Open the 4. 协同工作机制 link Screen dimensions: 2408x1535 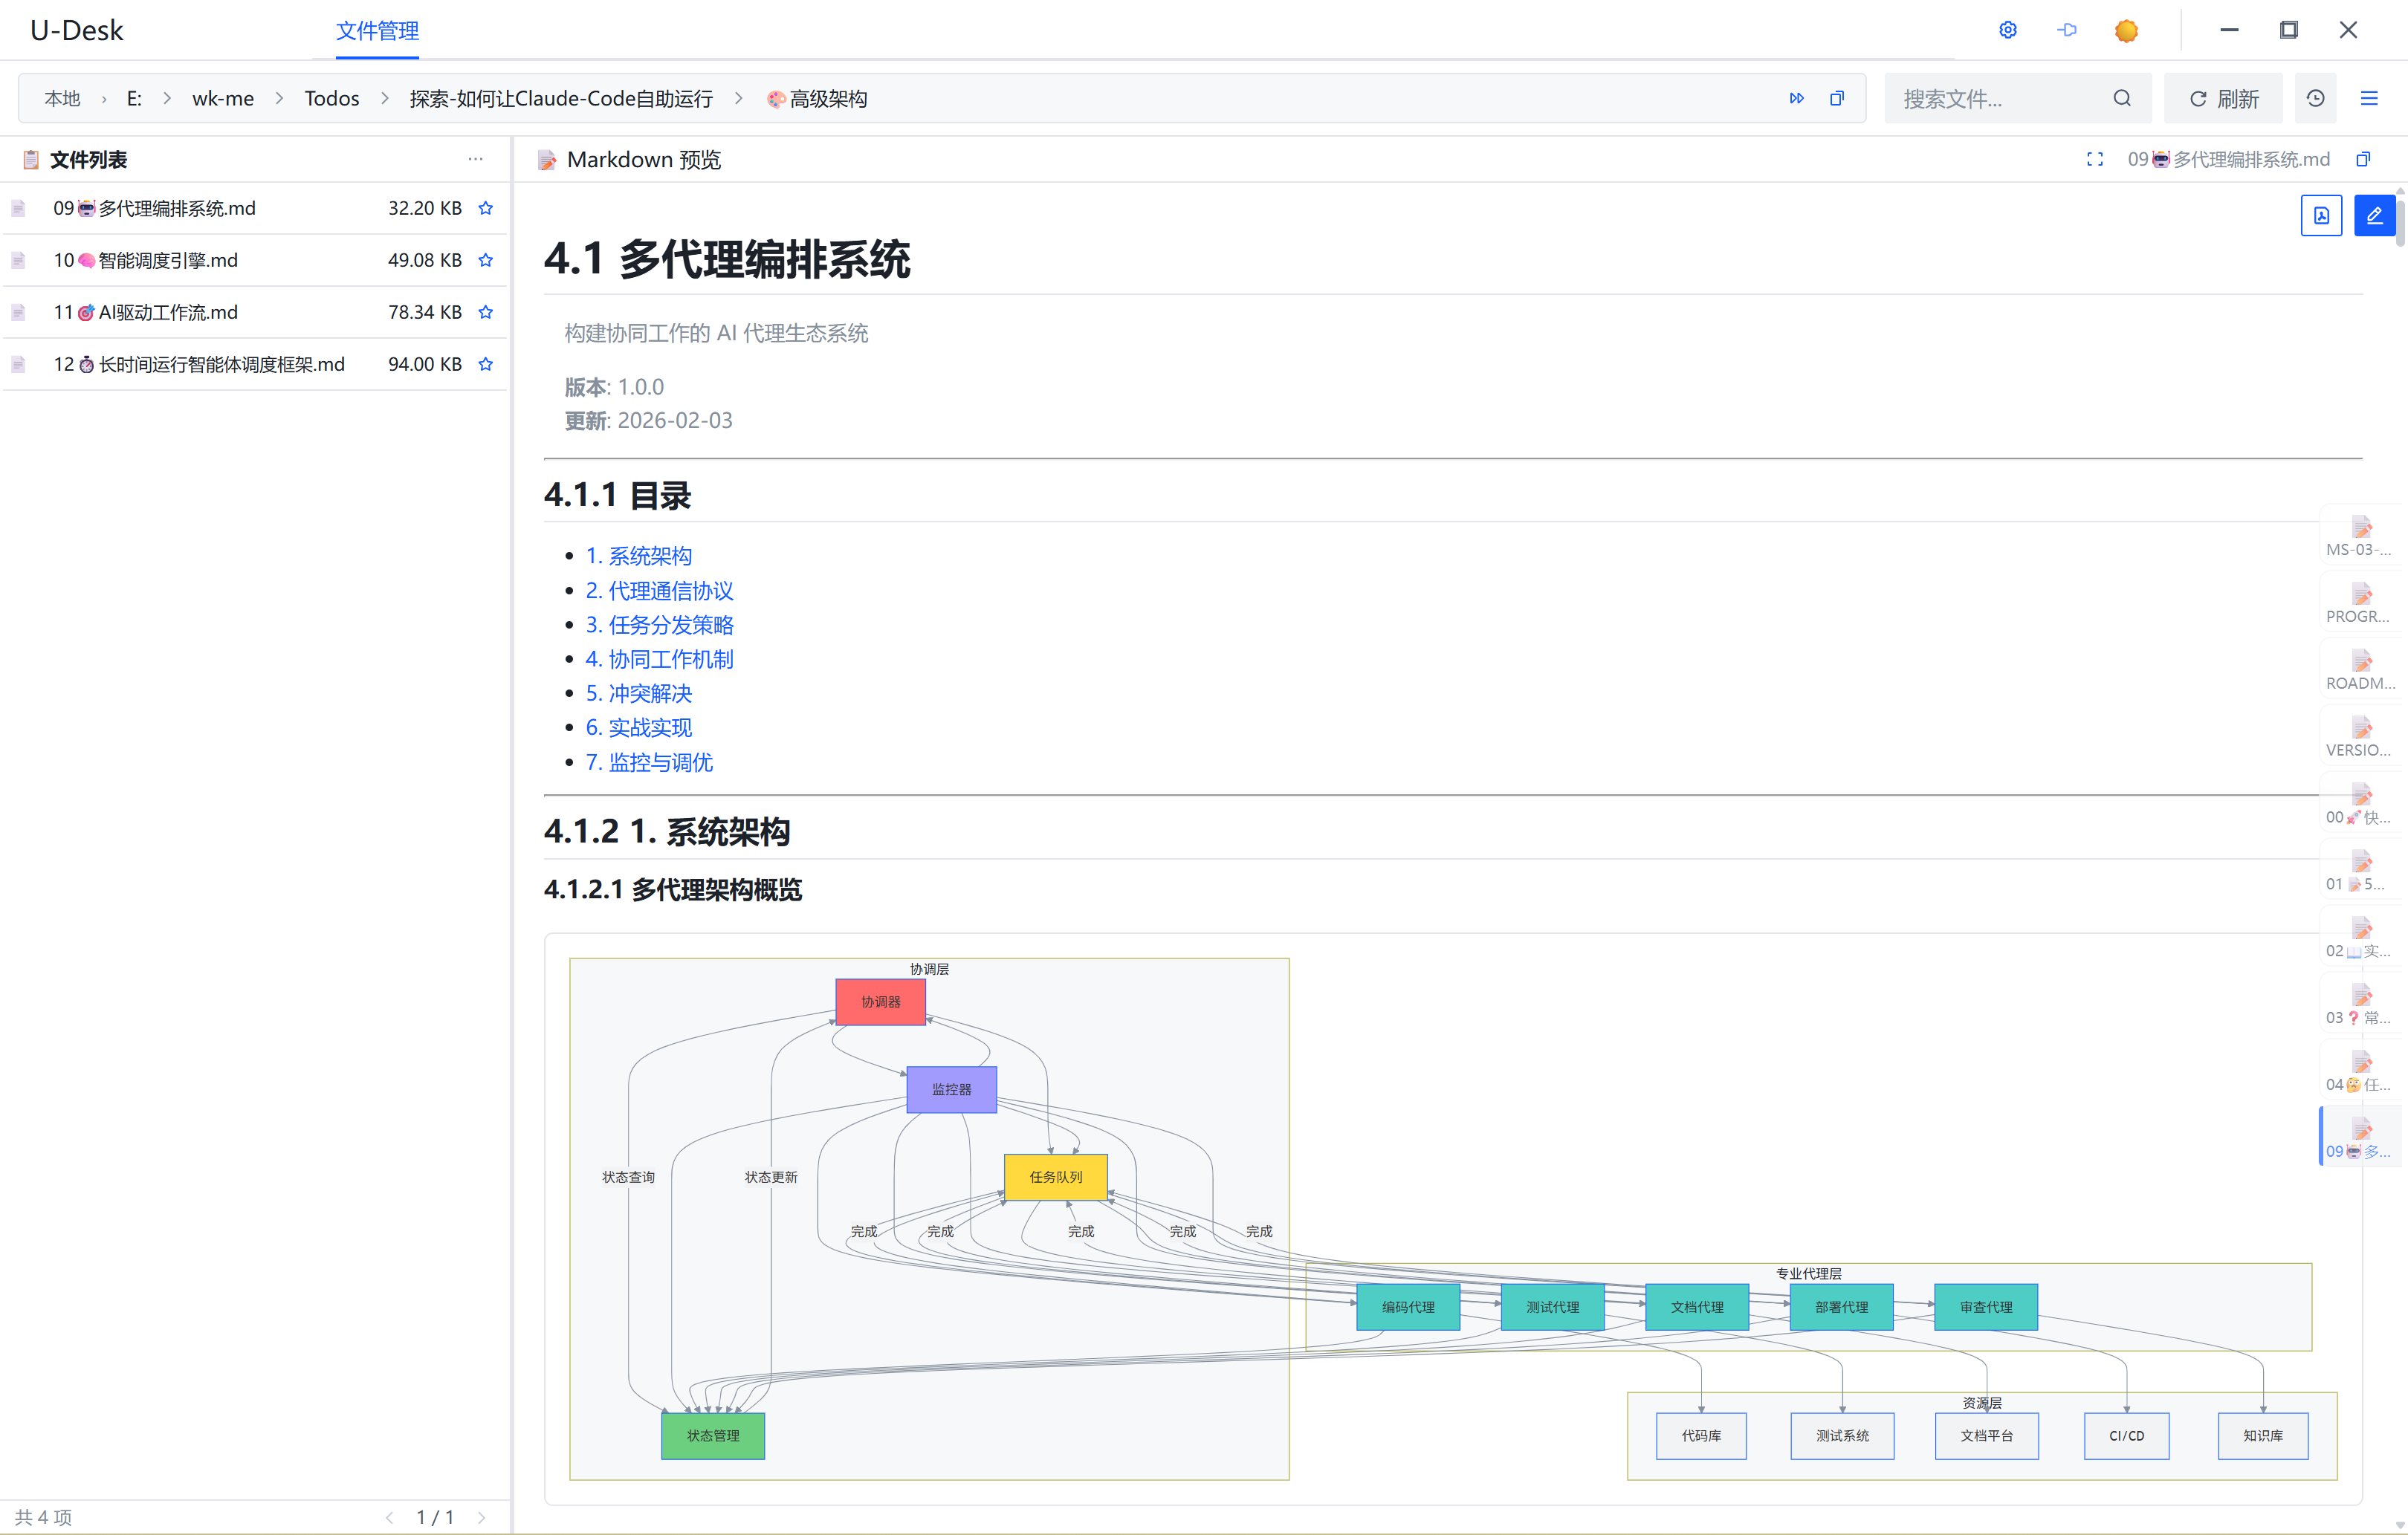coord(659,659)
